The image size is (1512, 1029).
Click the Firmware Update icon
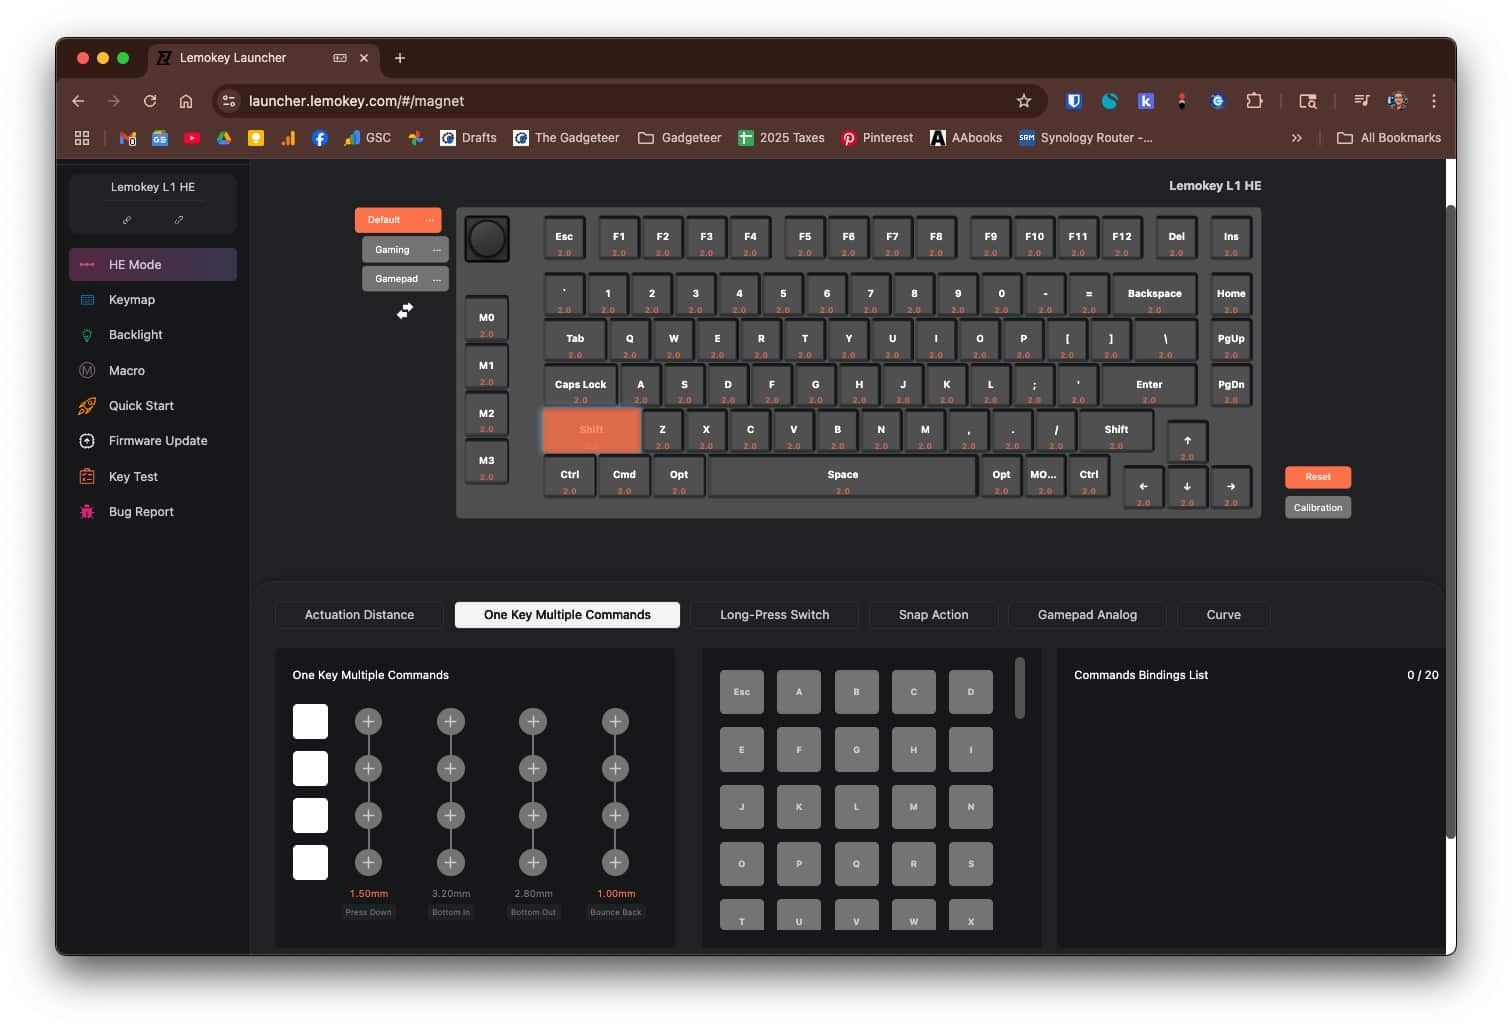point(87,441)
